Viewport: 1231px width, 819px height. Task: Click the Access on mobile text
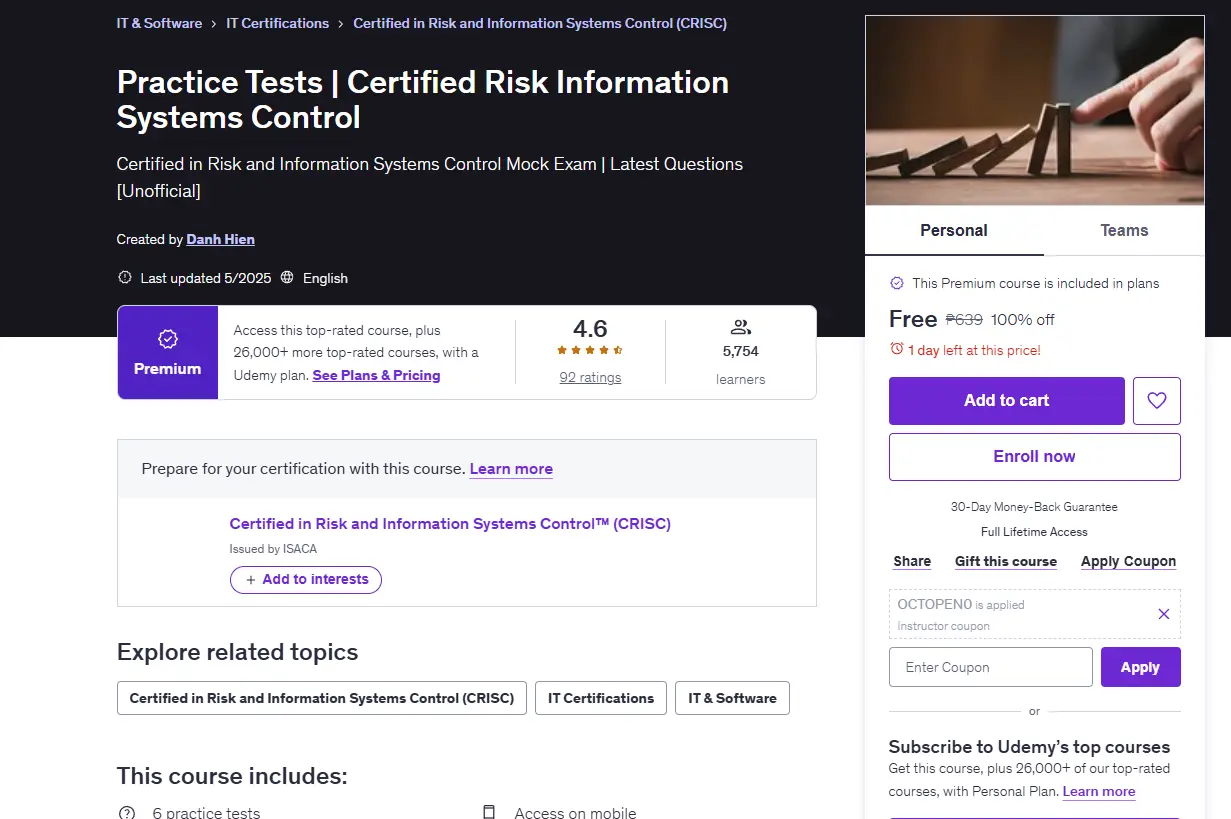click(x=575, y=813)
